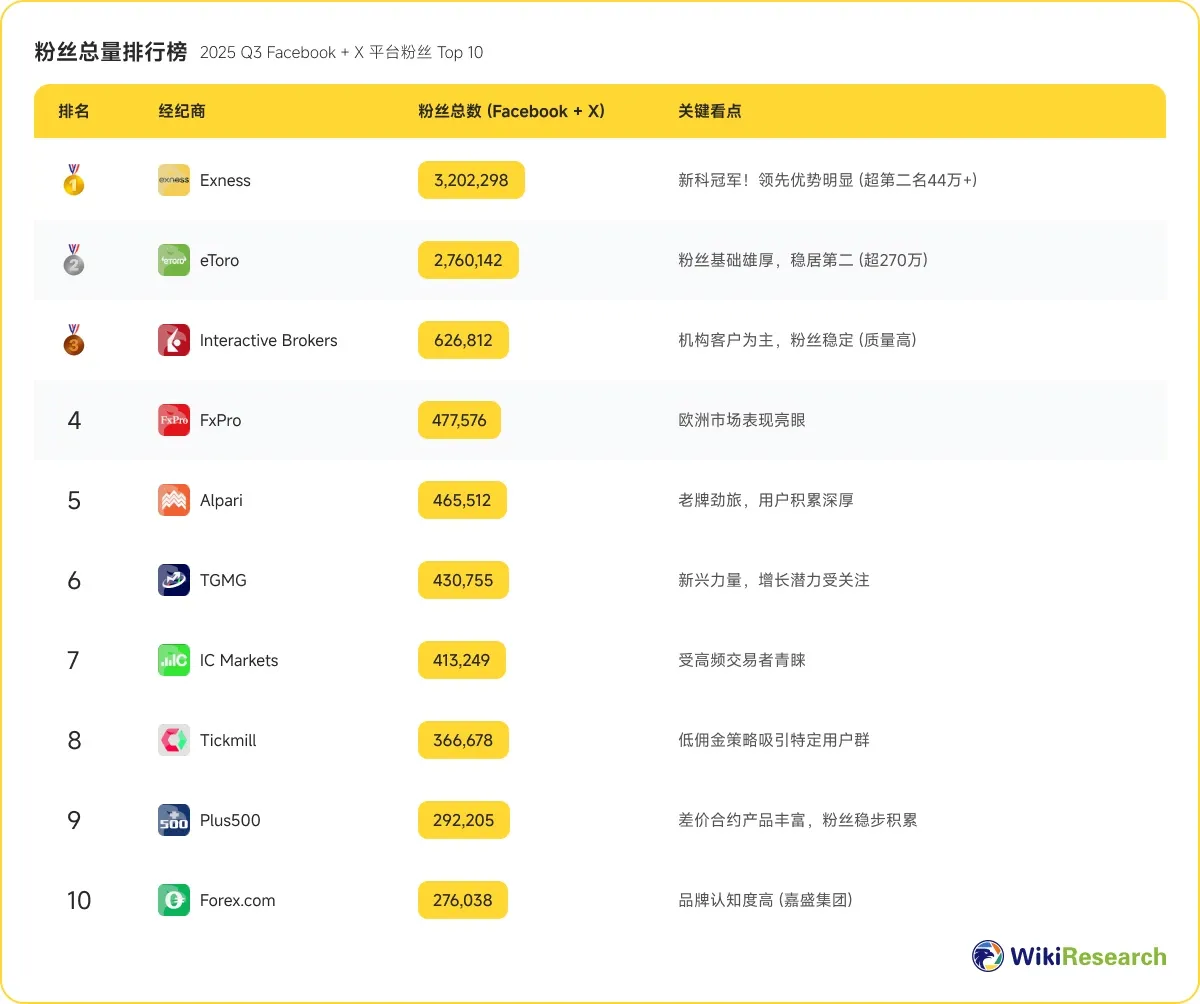Click the 465,512 follower count badge

tap(462, 500)
